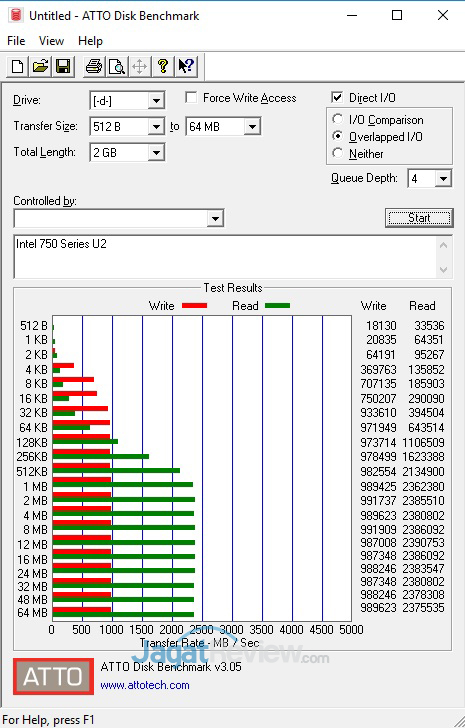Image resolution: width=465 pixels, height=728 pixels.
Task: Click the Intel 750 Series U2 description field
Action: point(232,257)
